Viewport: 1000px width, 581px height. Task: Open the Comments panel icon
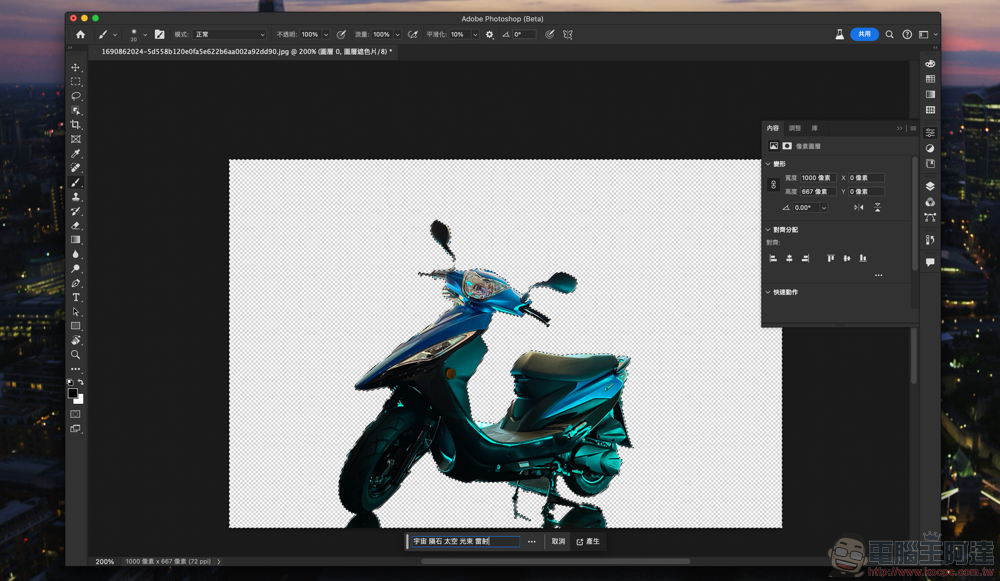[930, 262]
